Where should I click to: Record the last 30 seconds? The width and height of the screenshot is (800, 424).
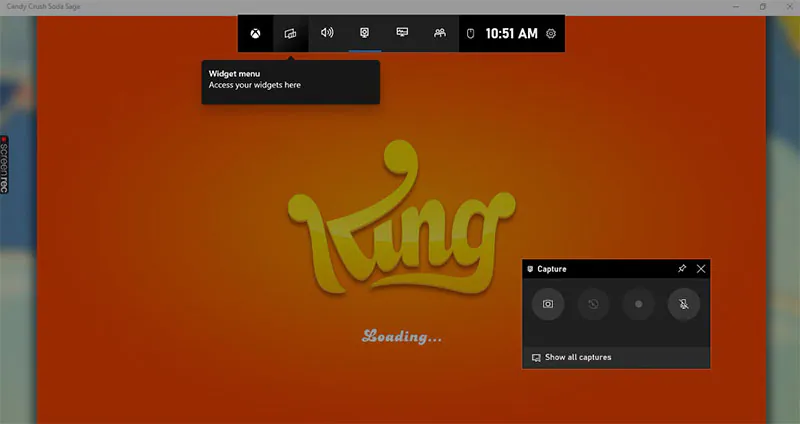coord(593,304)
